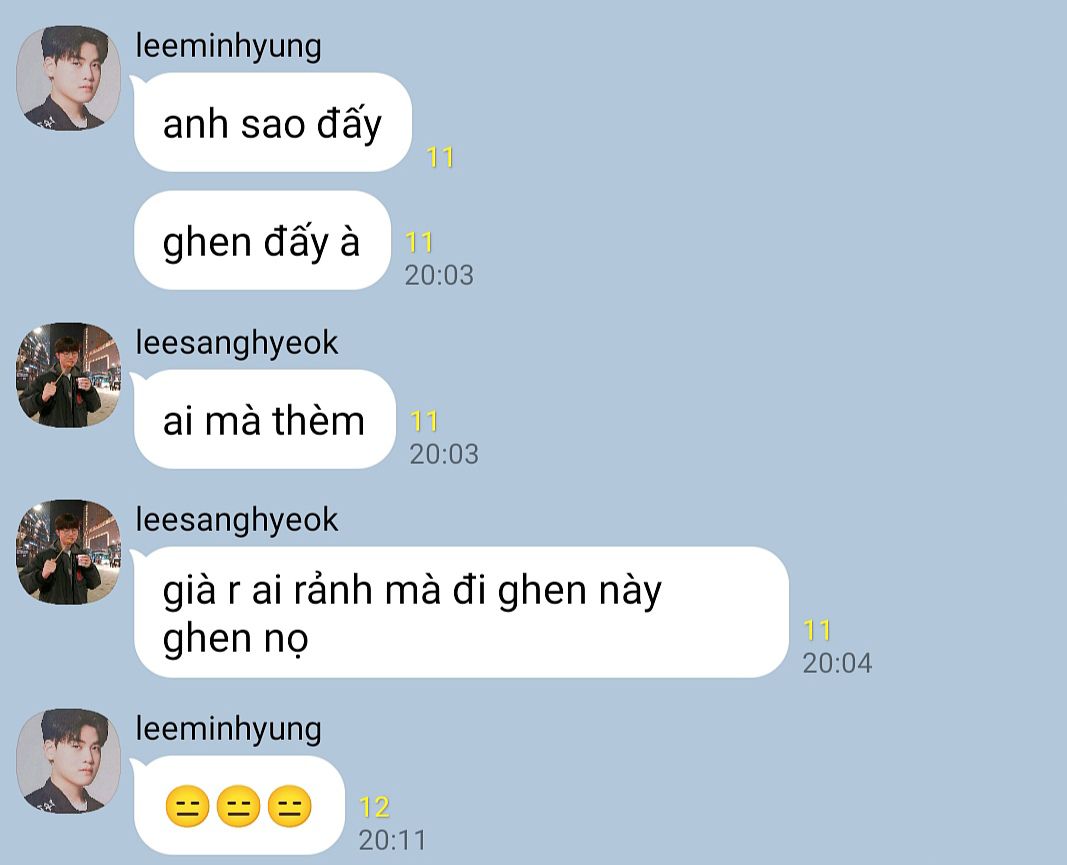The width and height of the screenshot is (1067, 865).
Task: Open the leesanghyeok name above the 'già r' message
Action: [237, 521]
